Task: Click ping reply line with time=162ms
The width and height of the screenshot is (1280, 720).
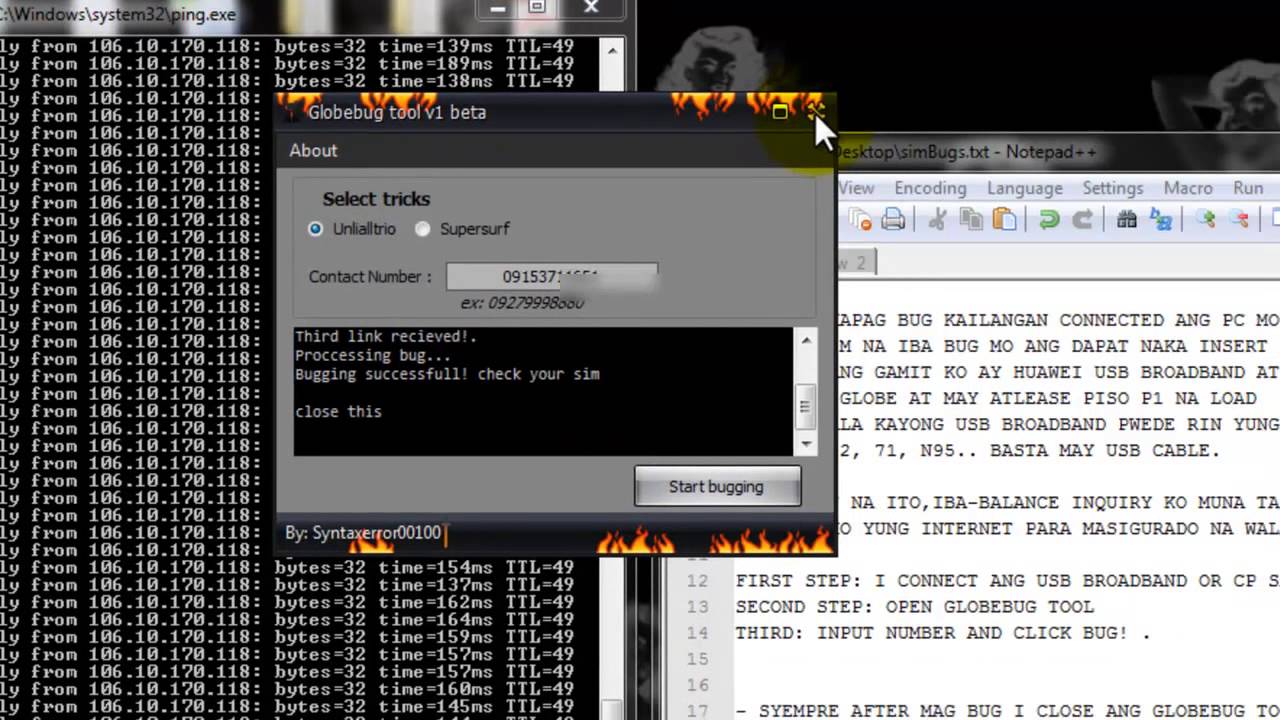Action: pyautogui.click(x=287, y=602)
